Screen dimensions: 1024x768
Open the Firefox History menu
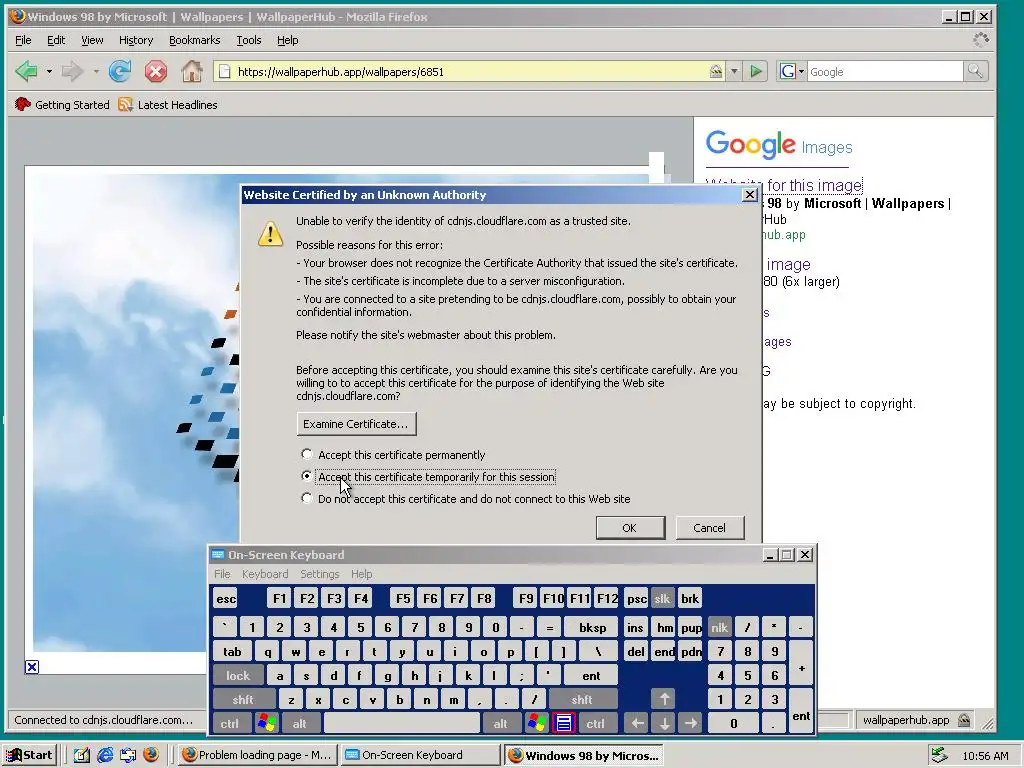pyautogui.click(x=136, y=40)
